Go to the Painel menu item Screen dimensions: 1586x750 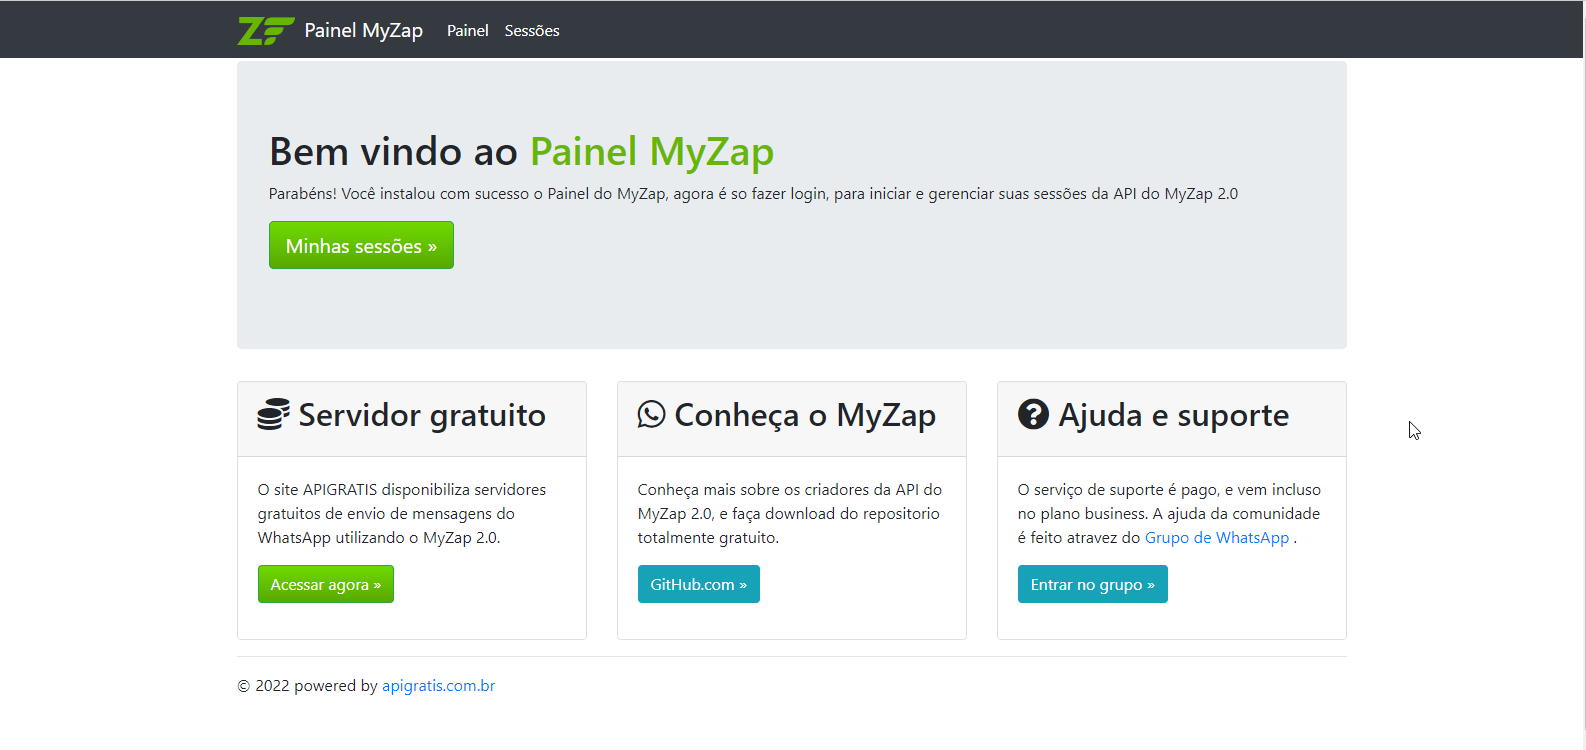(x=467, y=31)
